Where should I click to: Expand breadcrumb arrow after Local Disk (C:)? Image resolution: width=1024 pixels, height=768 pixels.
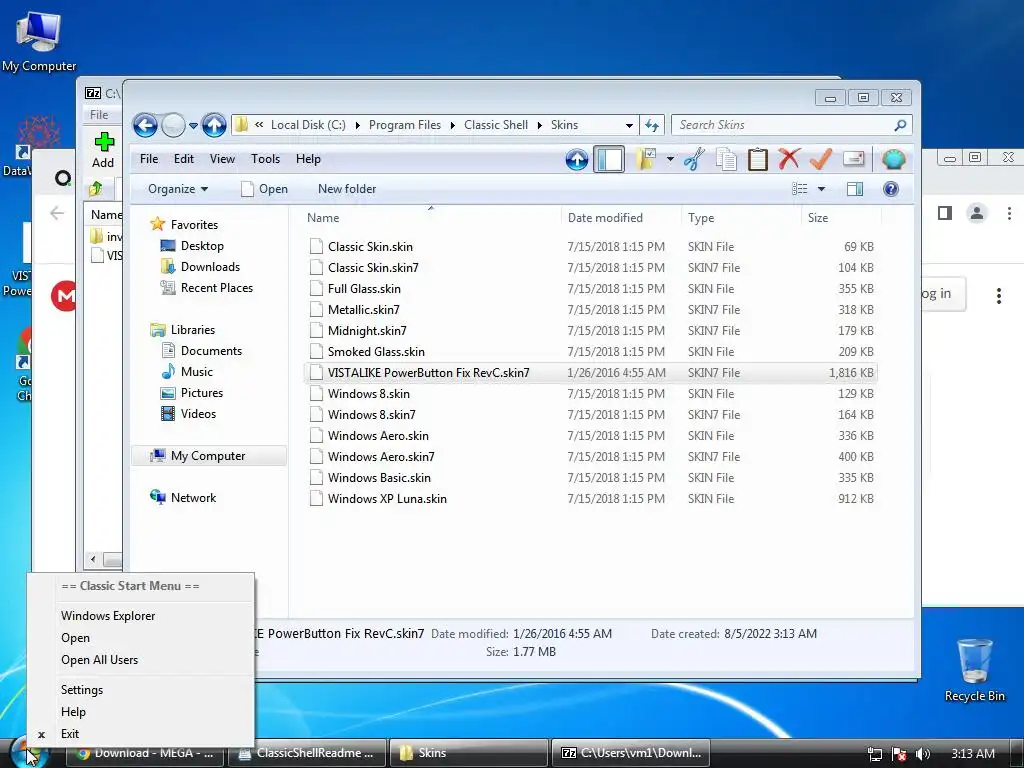[357, 125]
